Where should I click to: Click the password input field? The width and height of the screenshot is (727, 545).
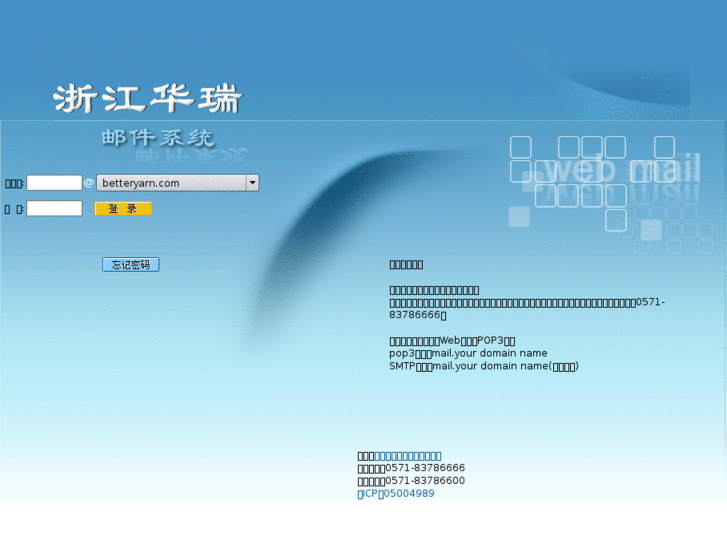tap(54, 208)
